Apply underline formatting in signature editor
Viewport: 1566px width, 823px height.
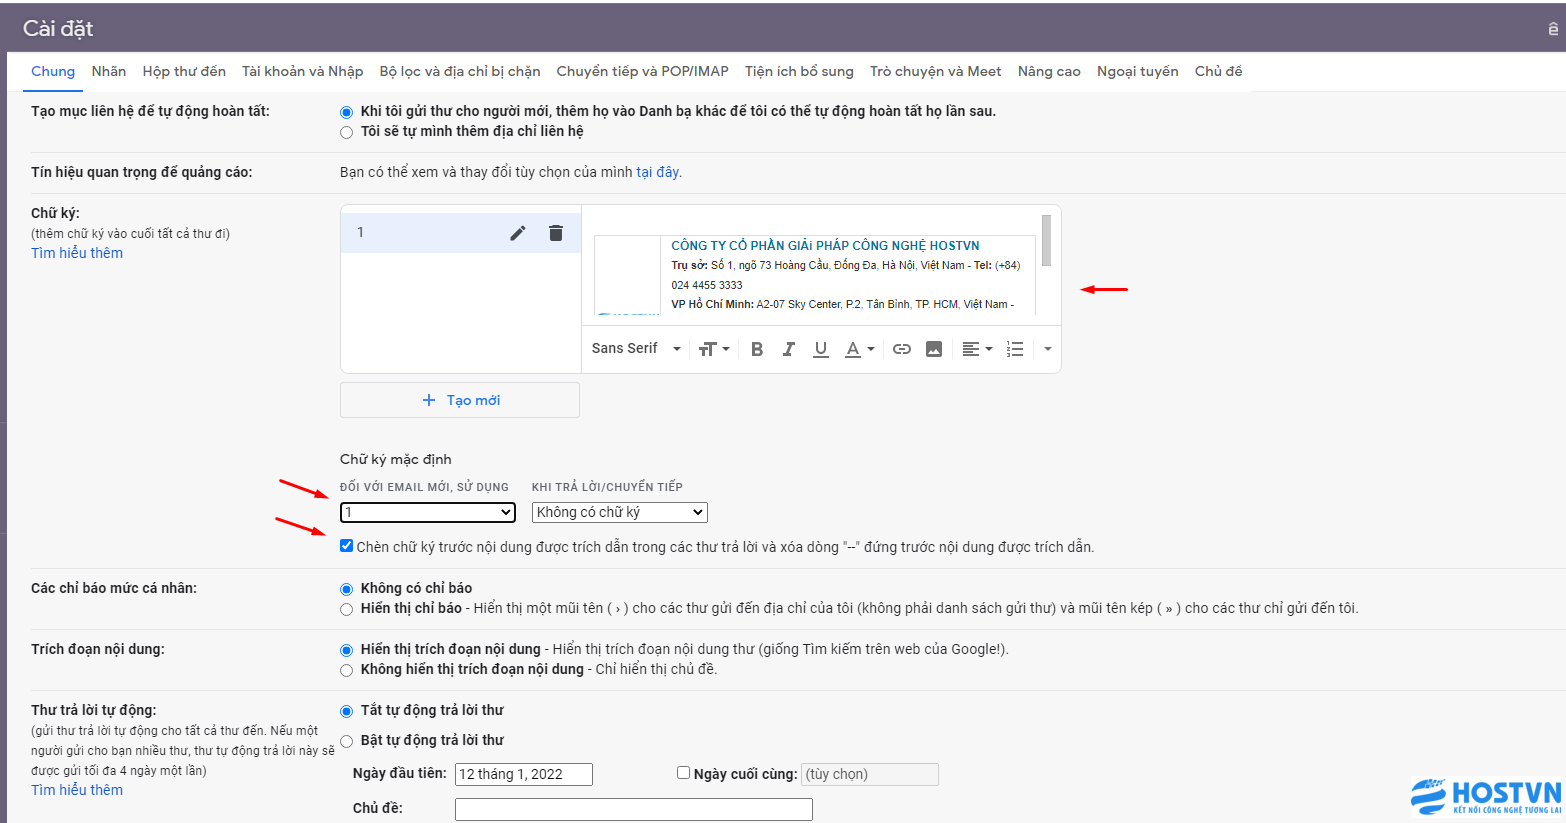821,349
